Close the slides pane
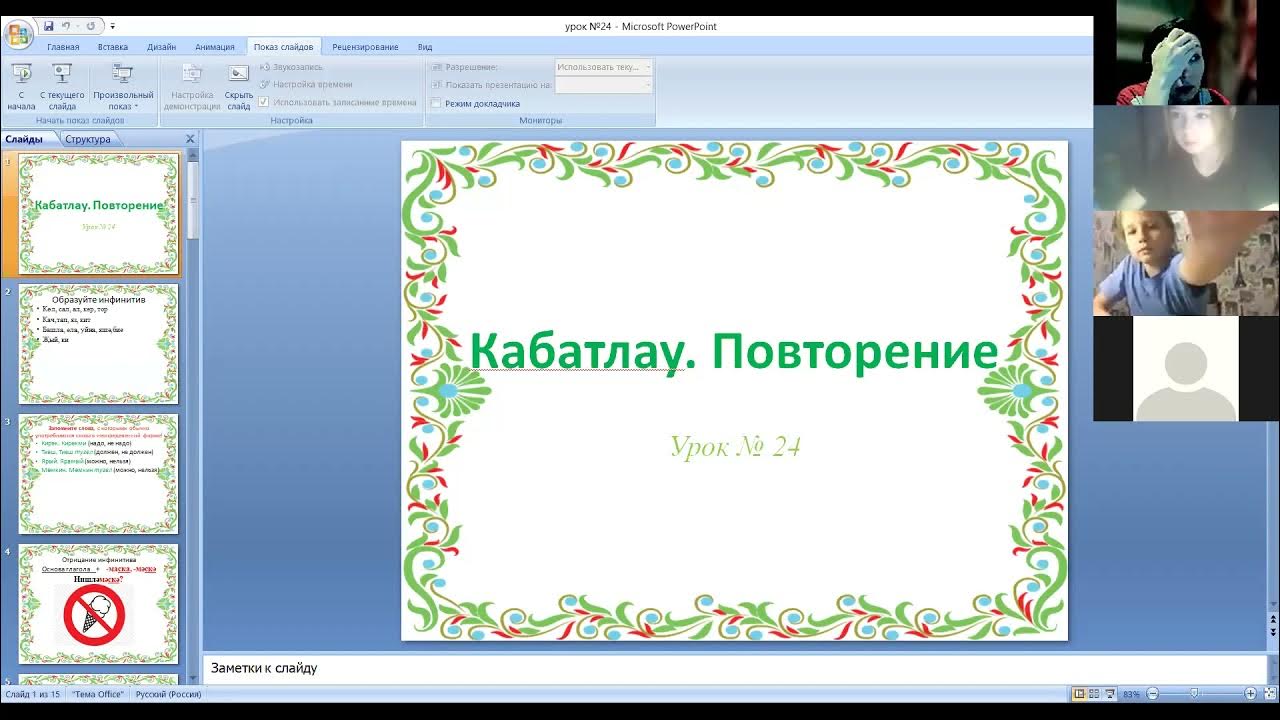This screenshot has width=1280, height=720. click(190, 139)
